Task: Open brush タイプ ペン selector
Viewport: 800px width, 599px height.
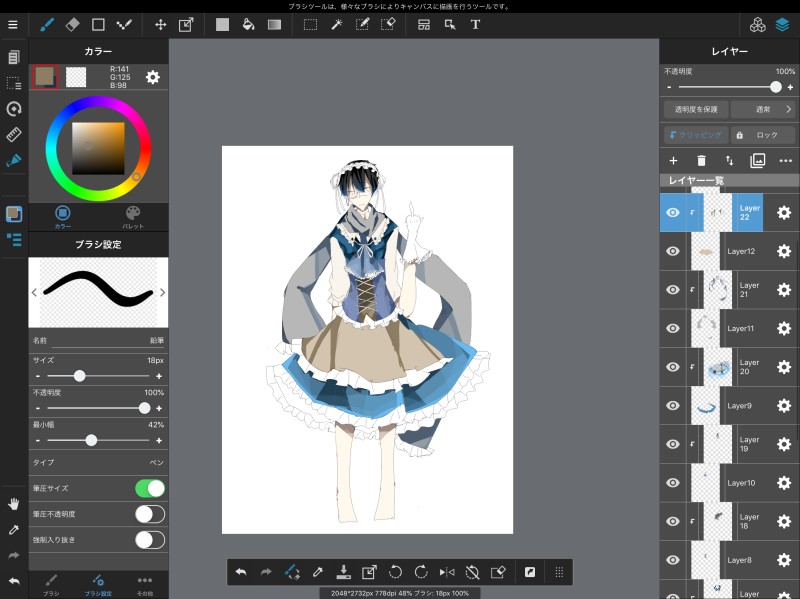Action: (98, 462)
